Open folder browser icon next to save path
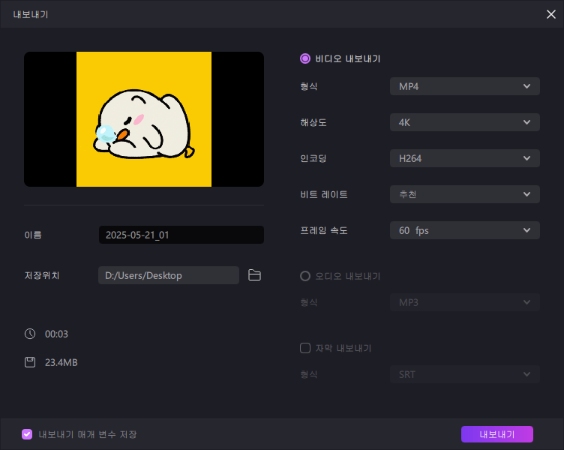Screen dimensions: 564x450 [254, 275]
